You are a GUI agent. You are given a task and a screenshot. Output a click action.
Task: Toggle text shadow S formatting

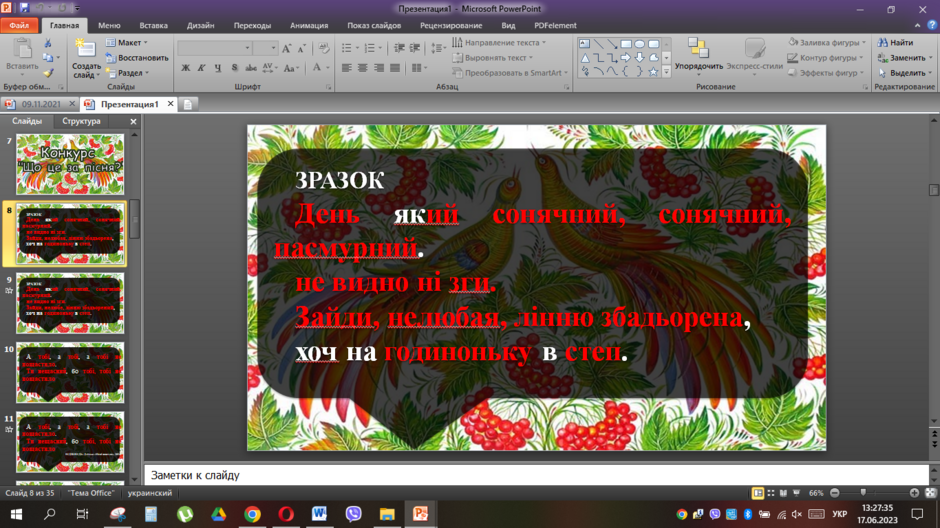coord(234,68)
